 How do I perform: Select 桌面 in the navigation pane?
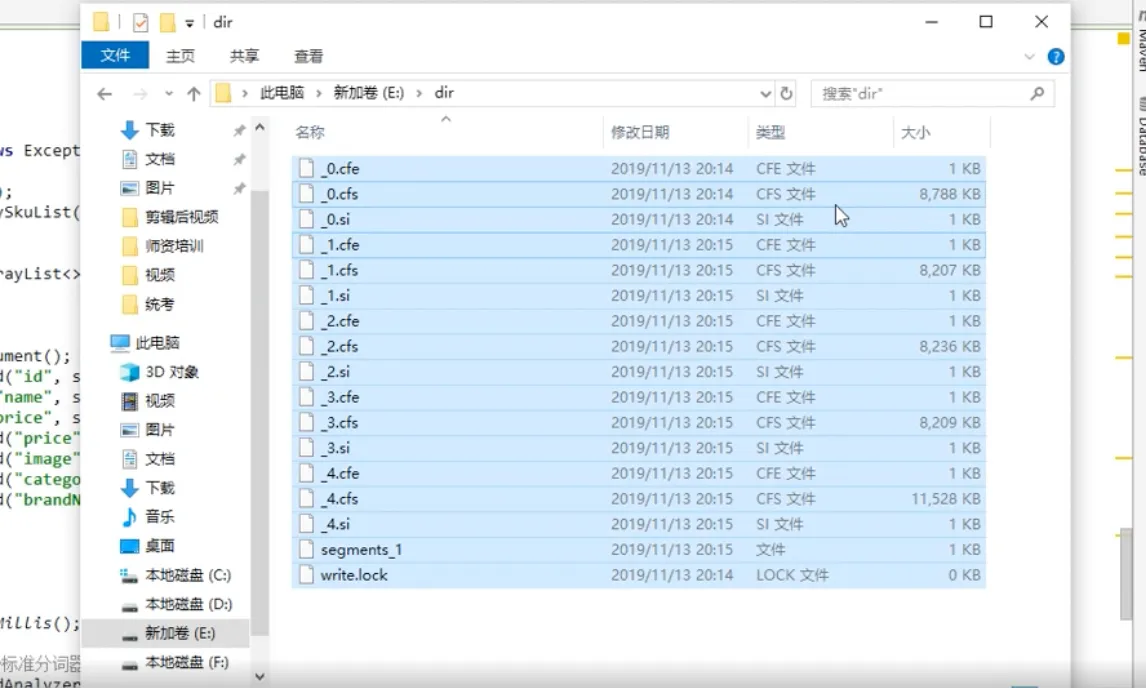coord(159,546)
